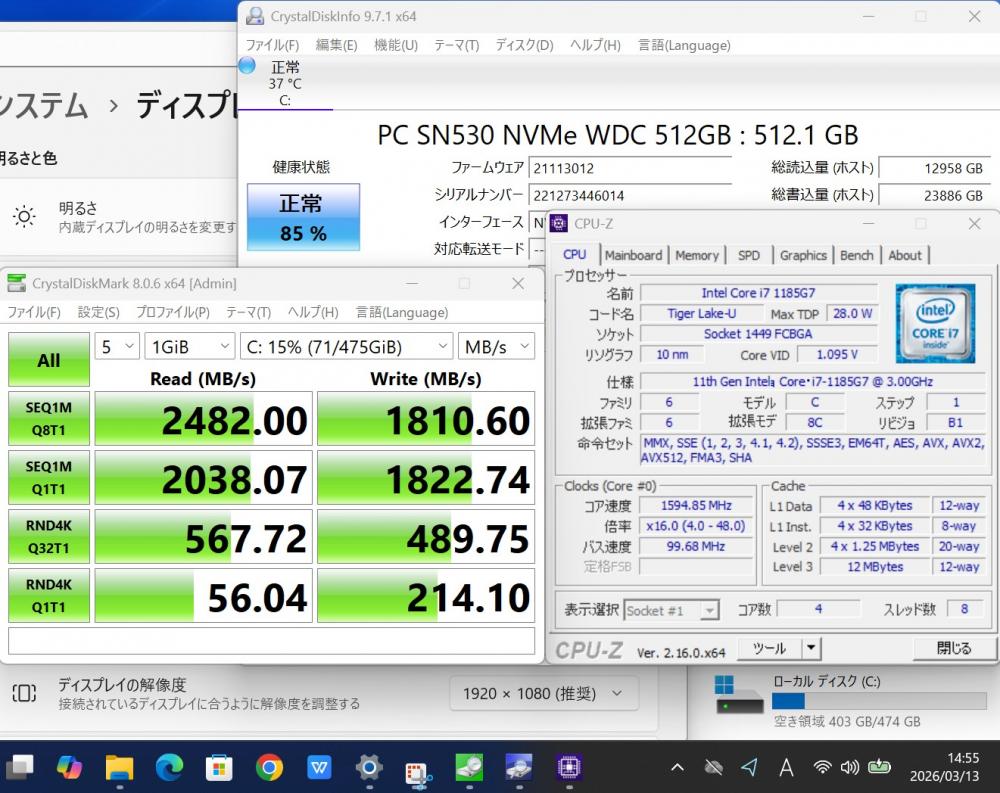The height and width of the screenshot is (793, 1000).
Task: Open the drive dropdown showing C: 15%
Action: pyautogui.click(x=346, y=346)
